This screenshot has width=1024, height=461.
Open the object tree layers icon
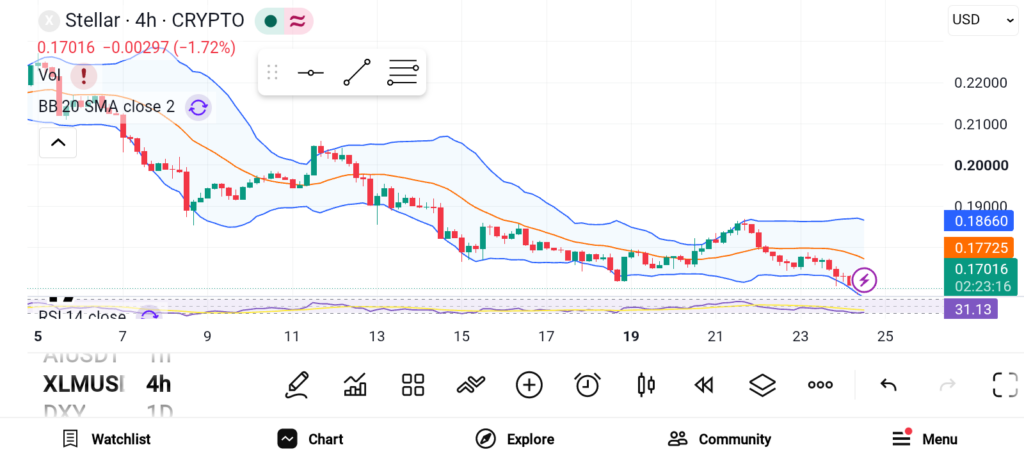(762, 385)
